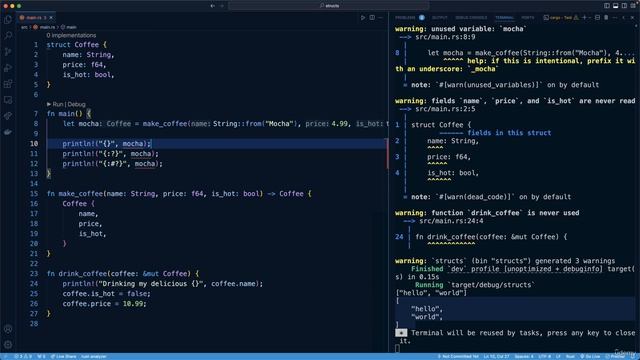
Task: Create a new terminal with plus icon
Action: pos(584,18)
